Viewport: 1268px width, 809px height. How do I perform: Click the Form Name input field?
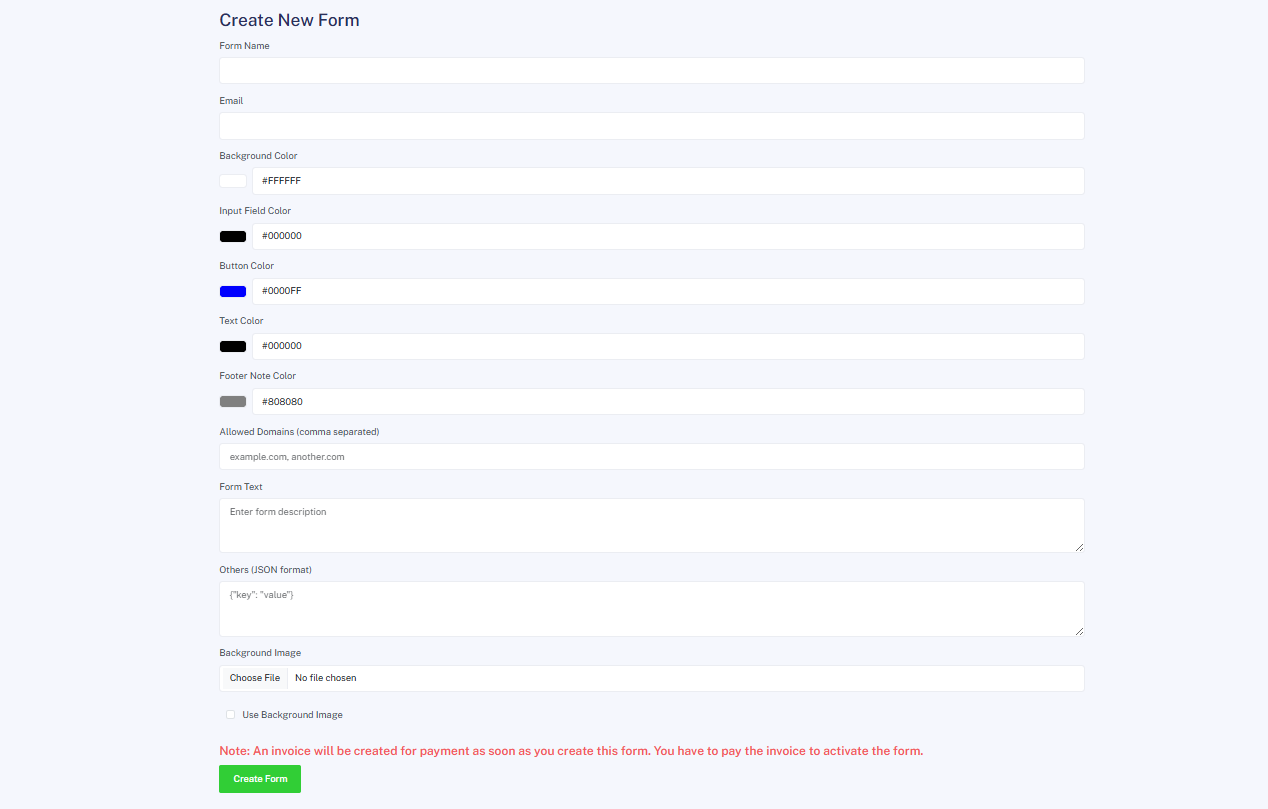pos(651,71)
